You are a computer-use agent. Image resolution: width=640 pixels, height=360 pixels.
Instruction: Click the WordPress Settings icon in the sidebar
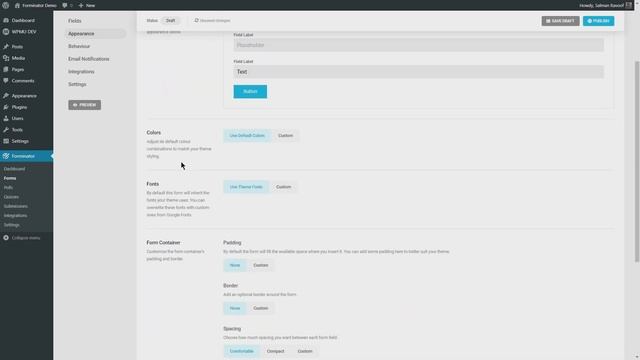coord(6,141)
